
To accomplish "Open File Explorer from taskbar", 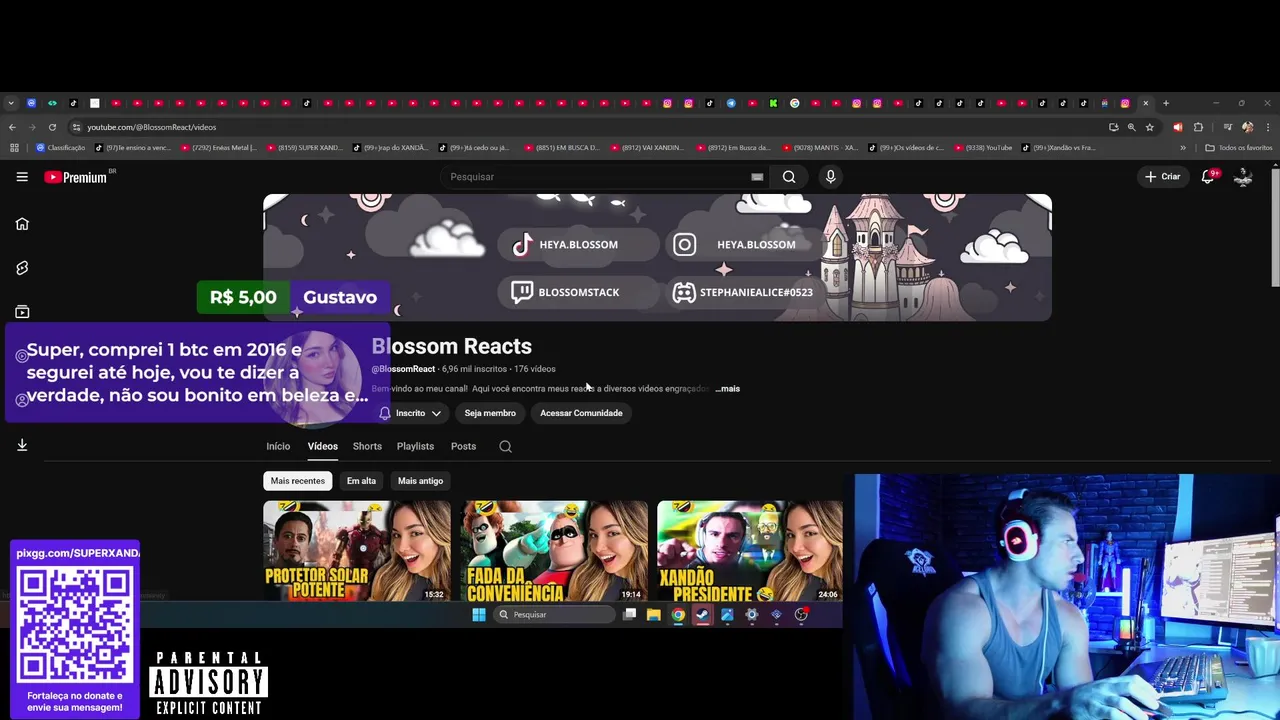I will tap(653, 614).
